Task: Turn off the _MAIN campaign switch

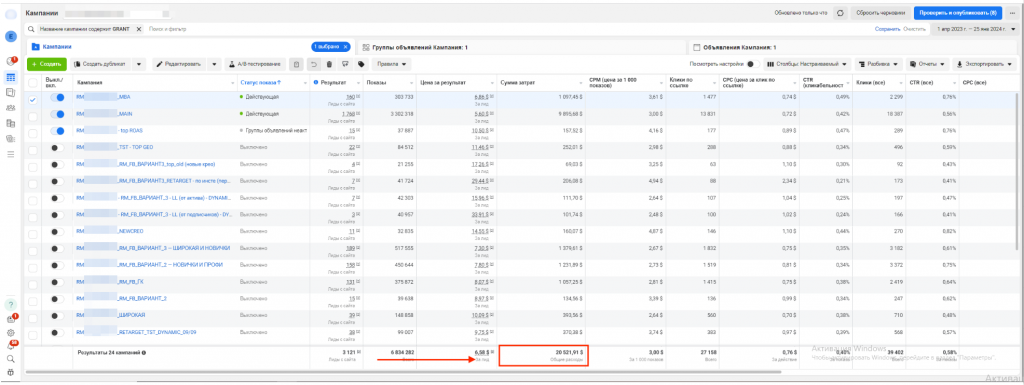Action: [57, 114]
